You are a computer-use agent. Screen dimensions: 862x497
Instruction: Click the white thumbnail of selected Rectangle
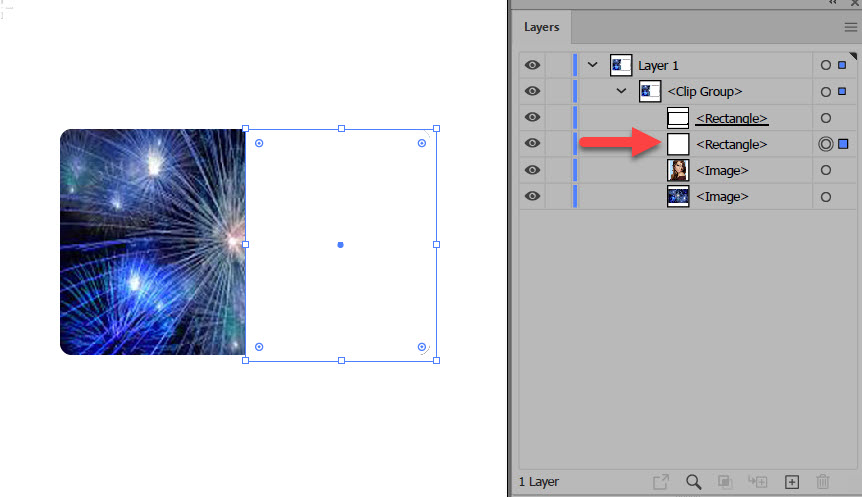pyautogui.click(x=678, y=144)
